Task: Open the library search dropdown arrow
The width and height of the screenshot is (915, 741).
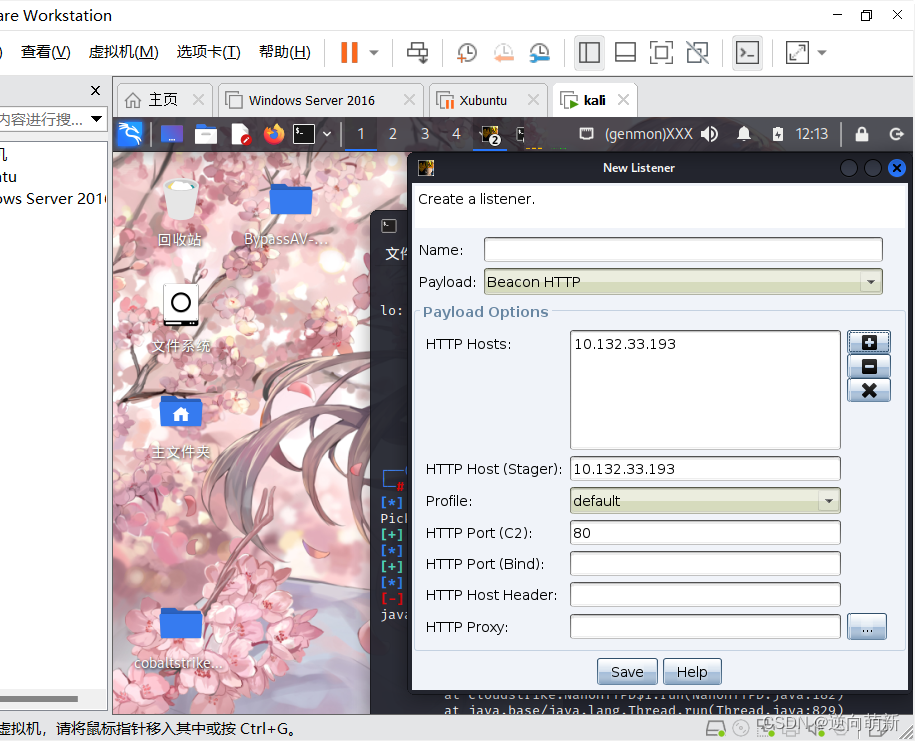Action: pos(96,119)
